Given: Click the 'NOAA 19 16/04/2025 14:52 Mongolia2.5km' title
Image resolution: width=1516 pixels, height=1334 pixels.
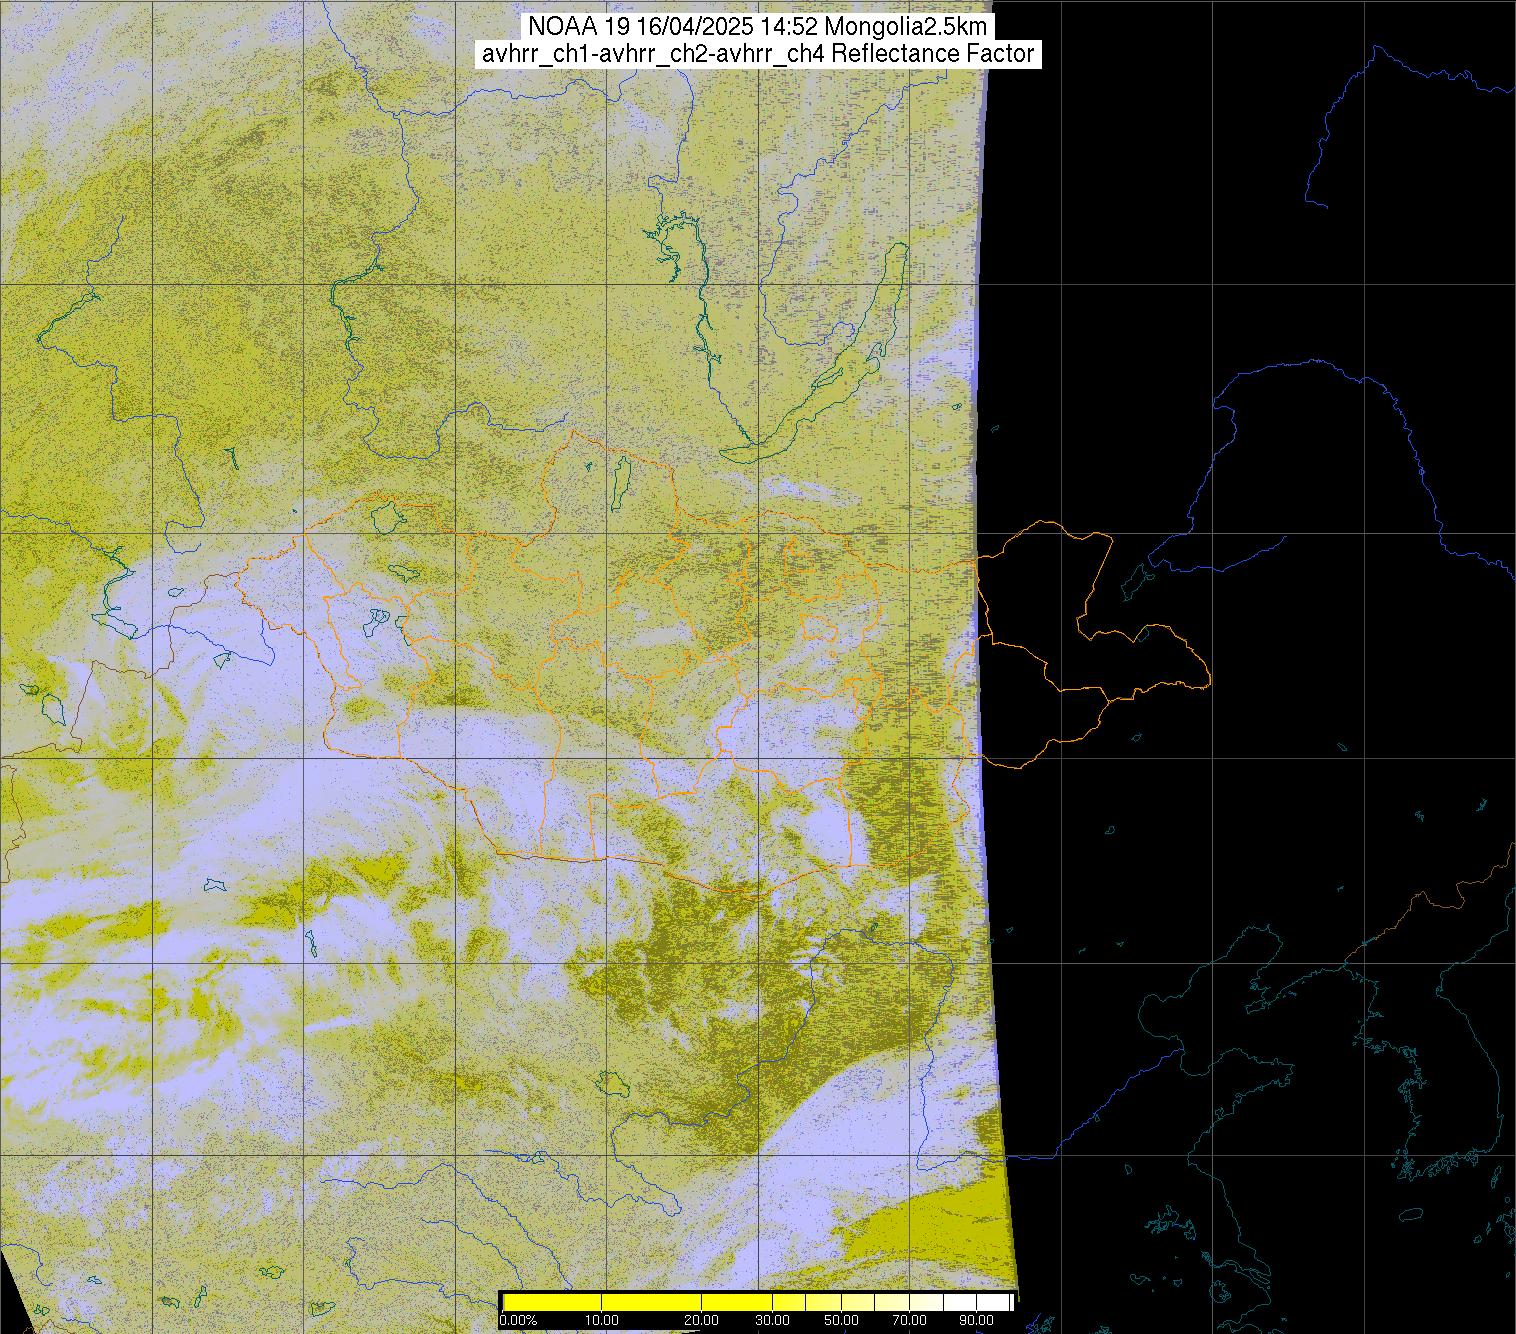Looking at the screenshot, I should tap(758, 28).
